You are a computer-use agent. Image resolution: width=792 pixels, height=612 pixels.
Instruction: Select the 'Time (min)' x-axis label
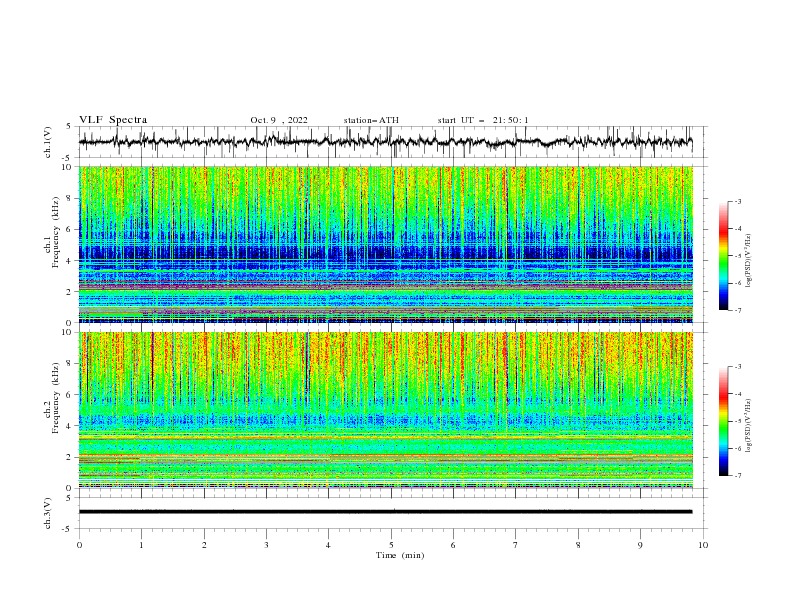pos(400,555)
